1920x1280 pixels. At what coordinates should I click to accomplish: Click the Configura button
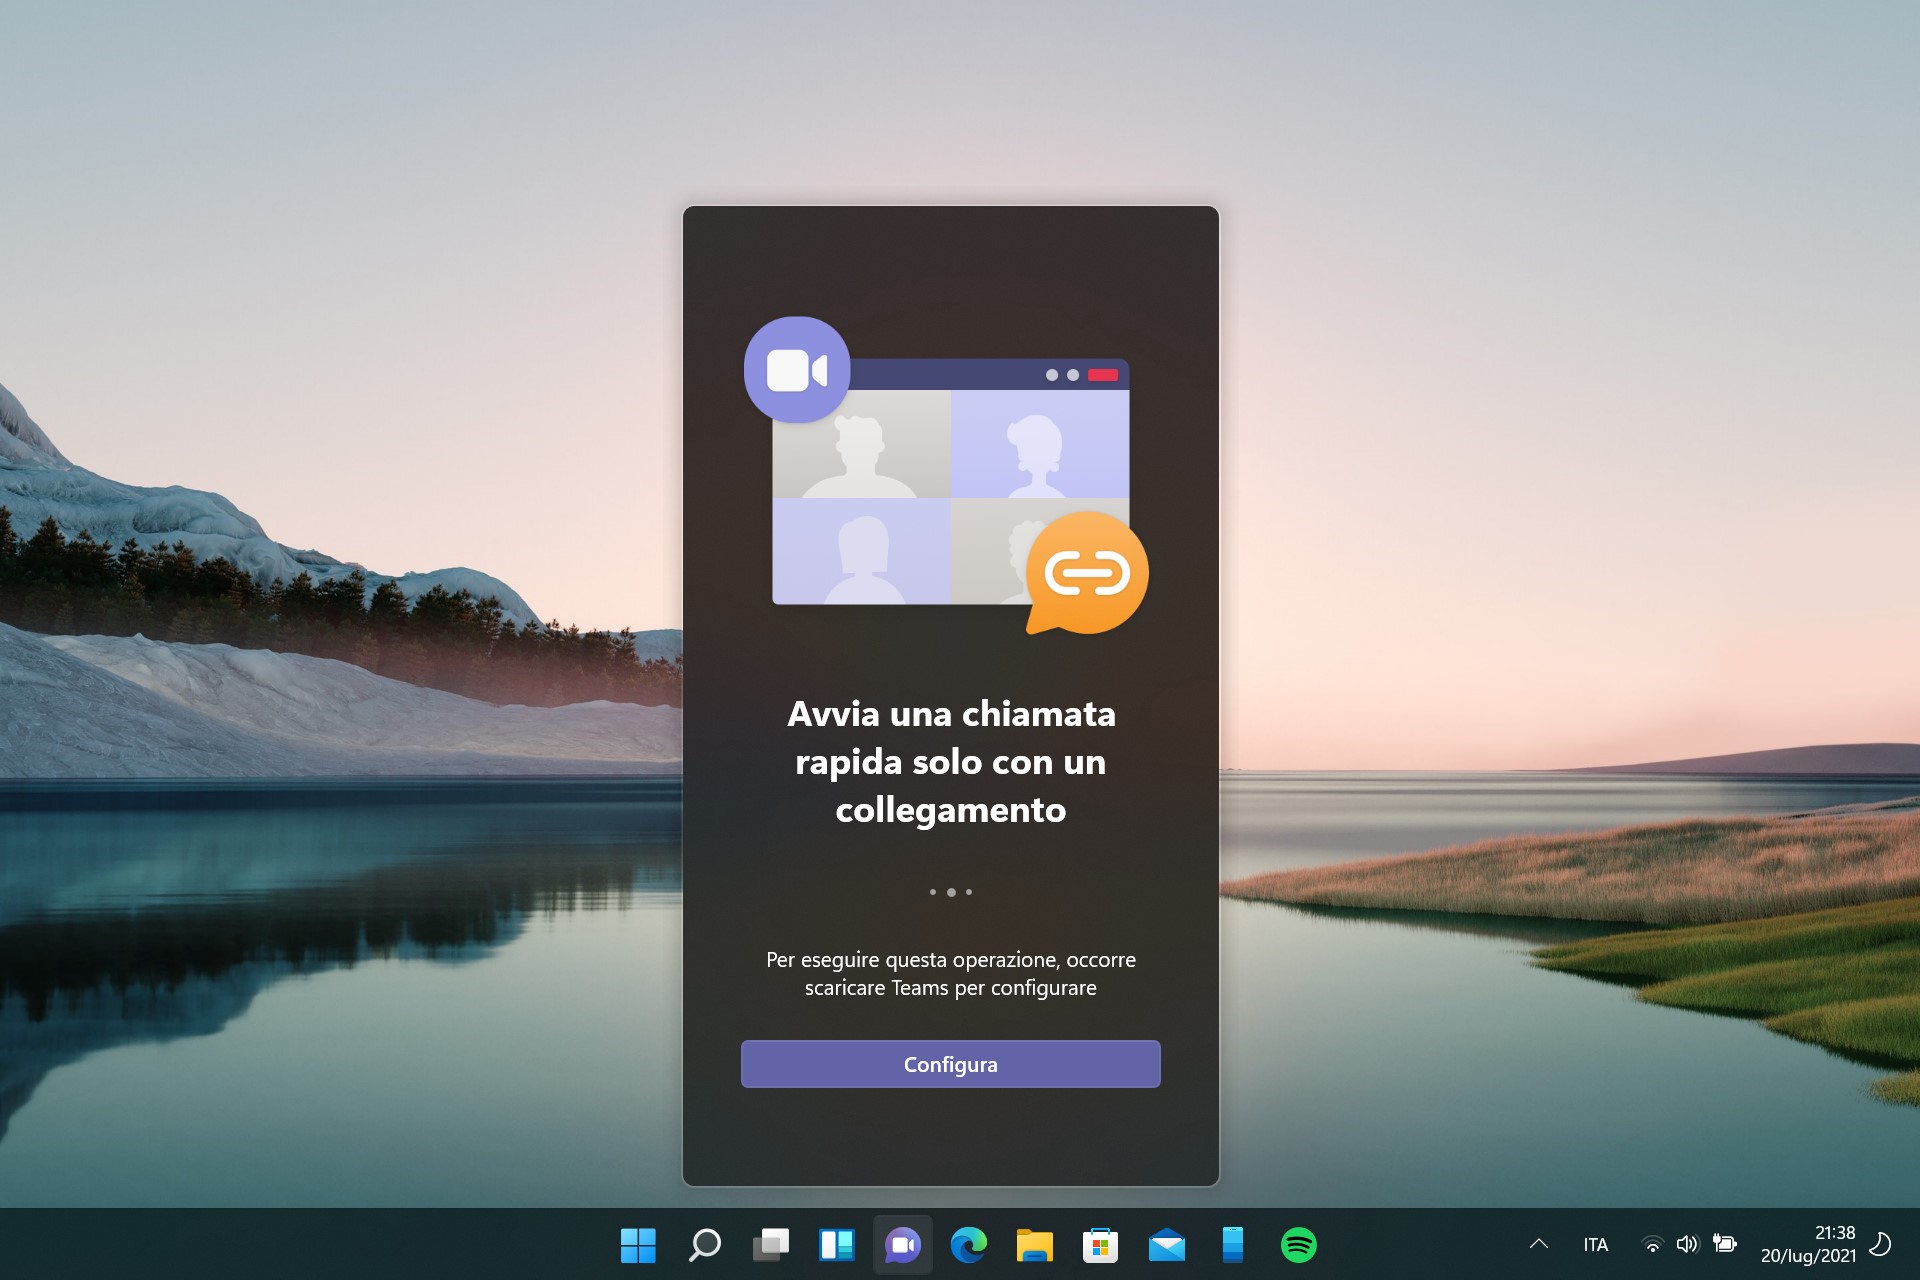[x=950, y=1064]
